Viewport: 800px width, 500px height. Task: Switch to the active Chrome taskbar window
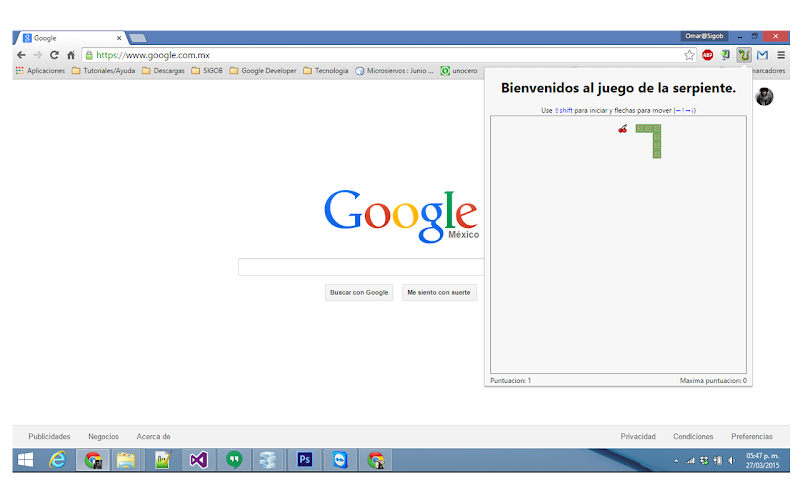pyautogui.click(x=93, y=460)
